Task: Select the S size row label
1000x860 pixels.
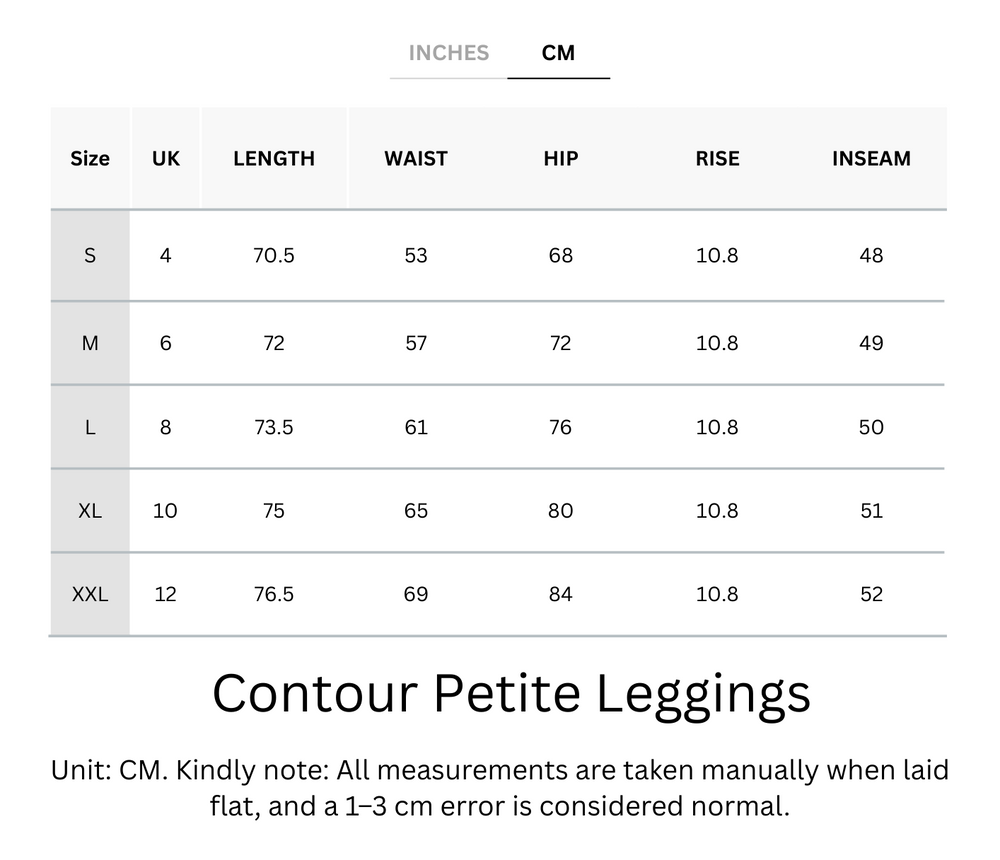Action: (x=90, y=256)
